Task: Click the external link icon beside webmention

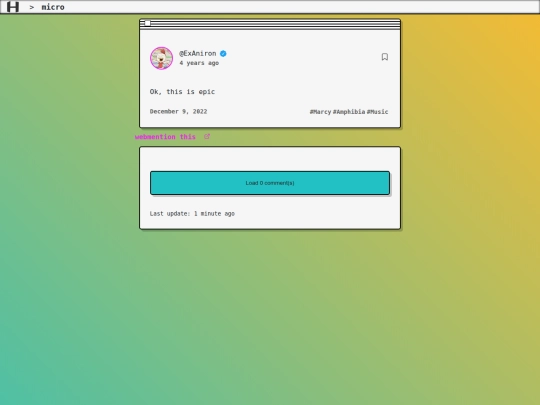Action: click(207, 137)
